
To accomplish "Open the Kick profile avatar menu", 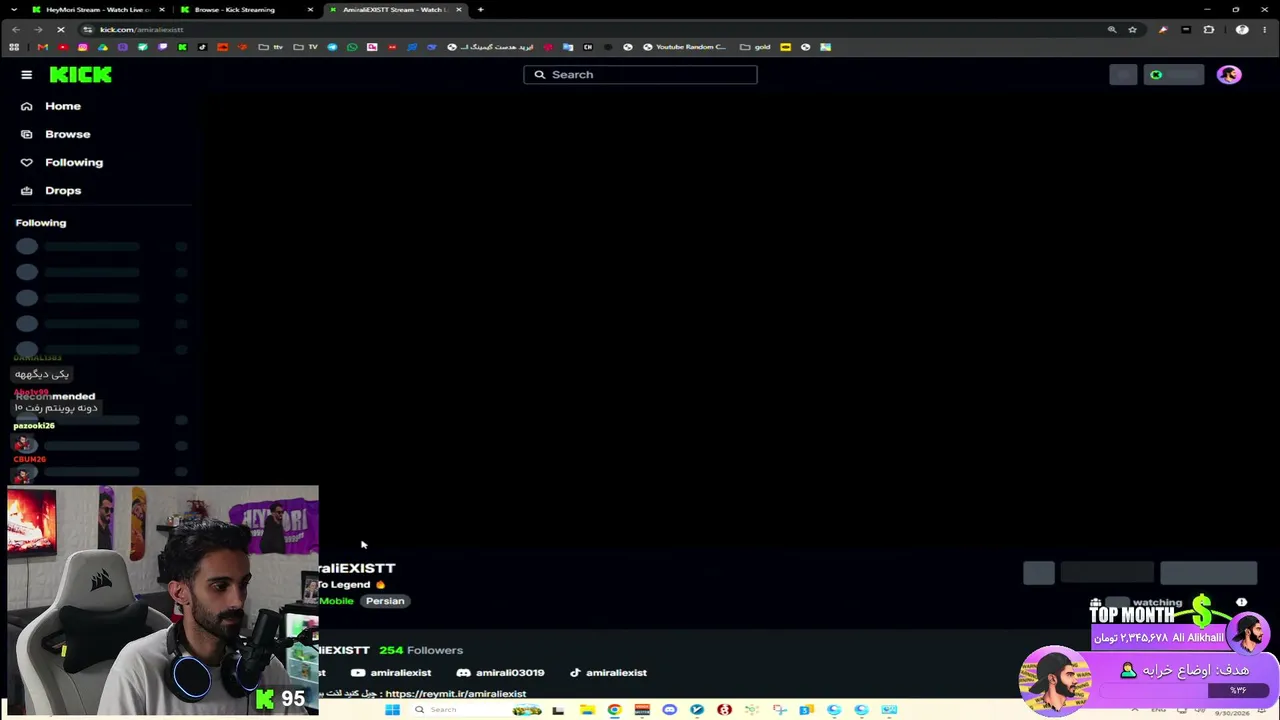I will coord(1229,75).
